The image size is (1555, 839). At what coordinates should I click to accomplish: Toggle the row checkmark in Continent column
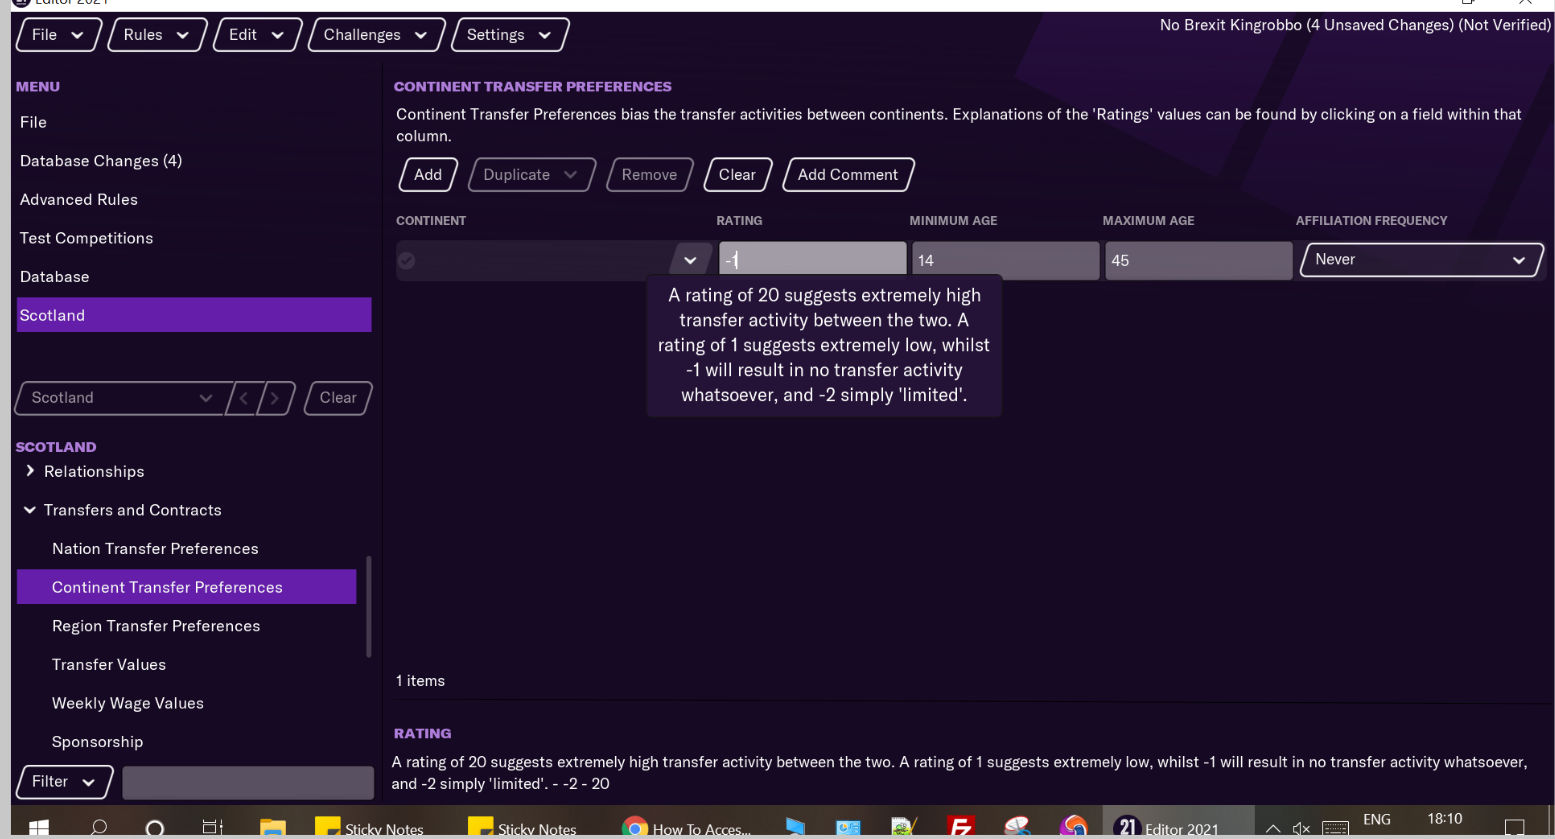click(x=406, y=261)
